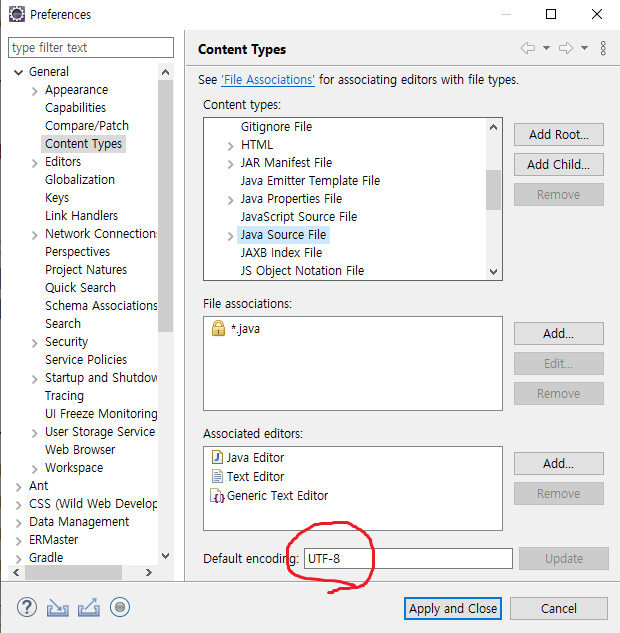Open the forward history dropdown arrow

coord(584,48)
